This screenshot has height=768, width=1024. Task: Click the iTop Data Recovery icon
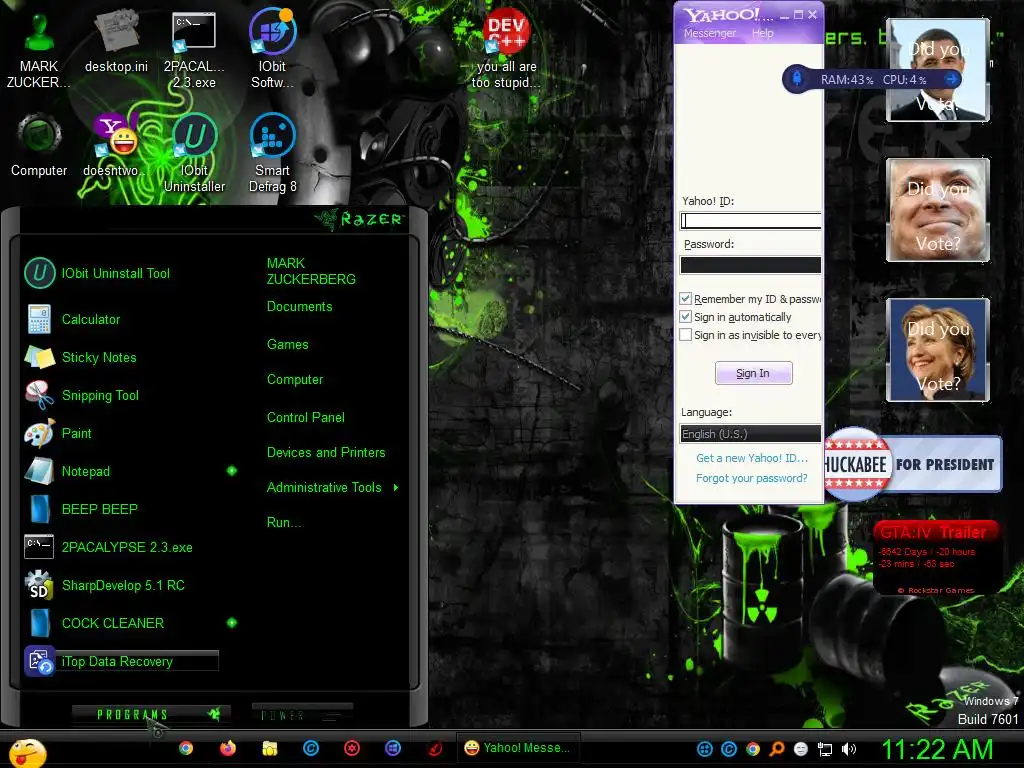pyautogui.click(x=39, y=661)
